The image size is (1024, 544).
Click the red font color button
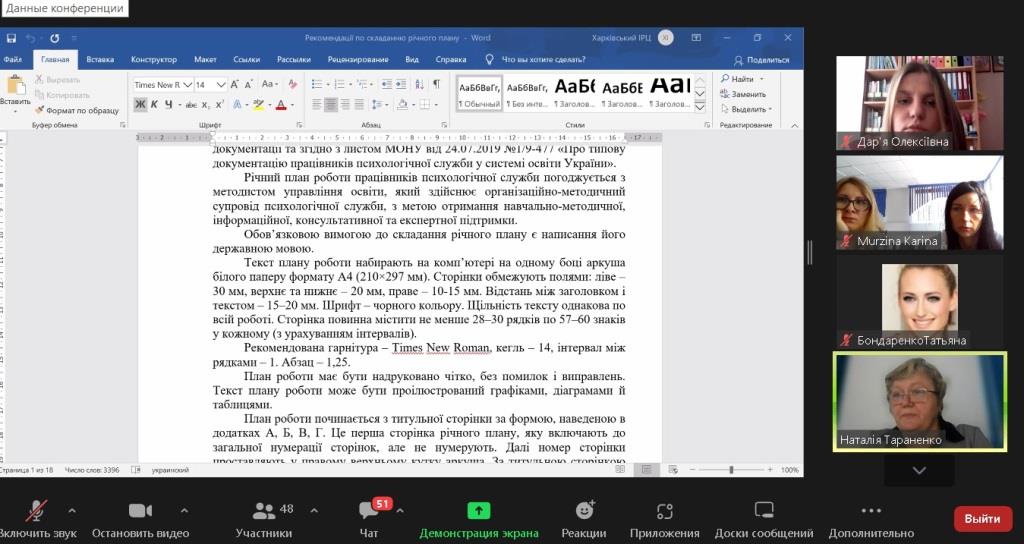(281, 104)
